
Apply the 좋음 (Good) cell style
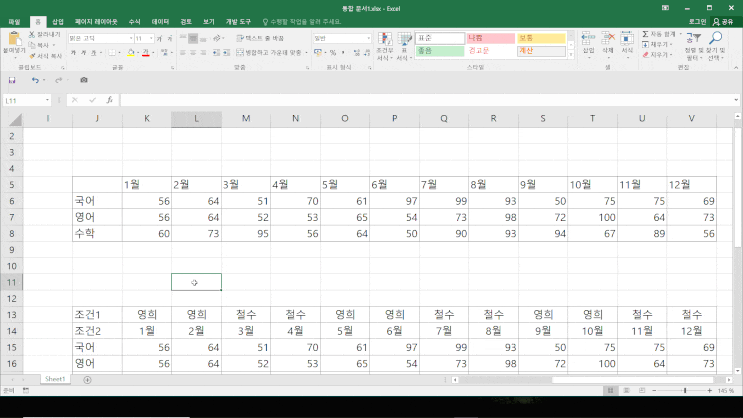pyautogui.click(x=440, y=51)
